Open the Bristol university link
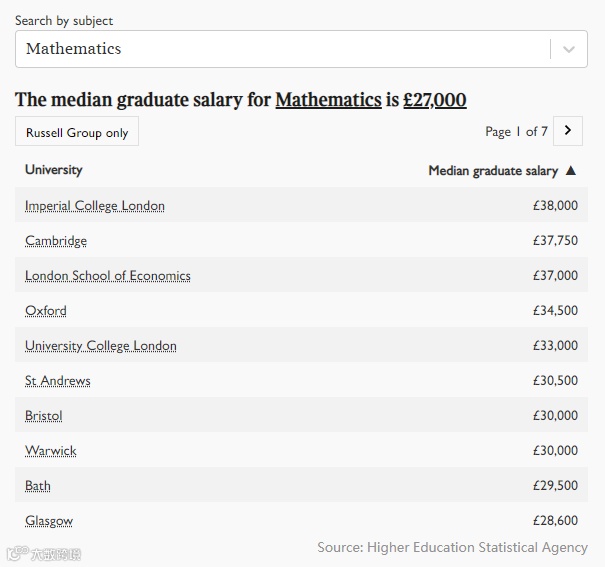 (x=44, y=416)
